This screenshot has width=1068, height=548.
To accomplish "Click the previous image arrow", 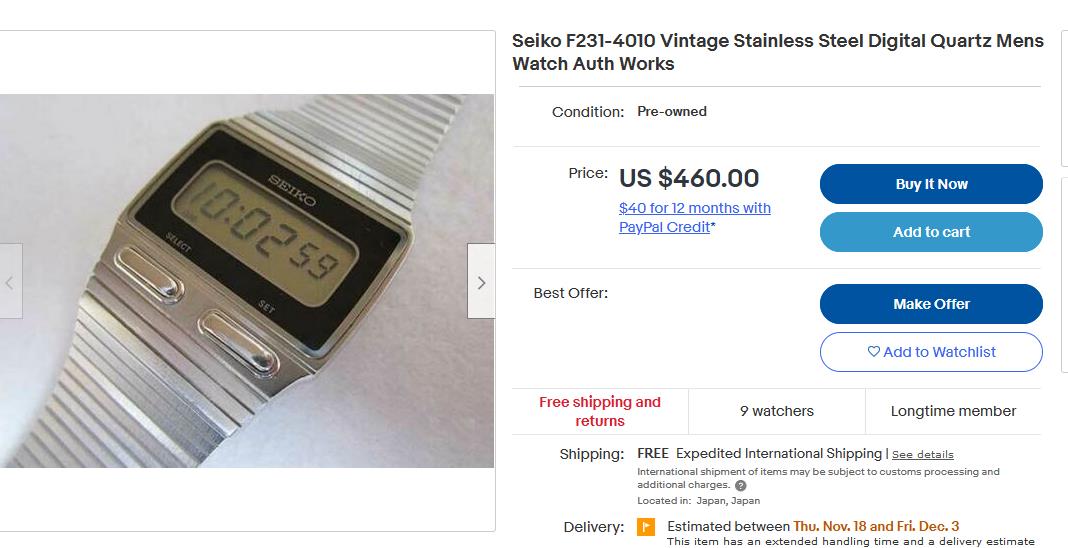I will [10, 282].
